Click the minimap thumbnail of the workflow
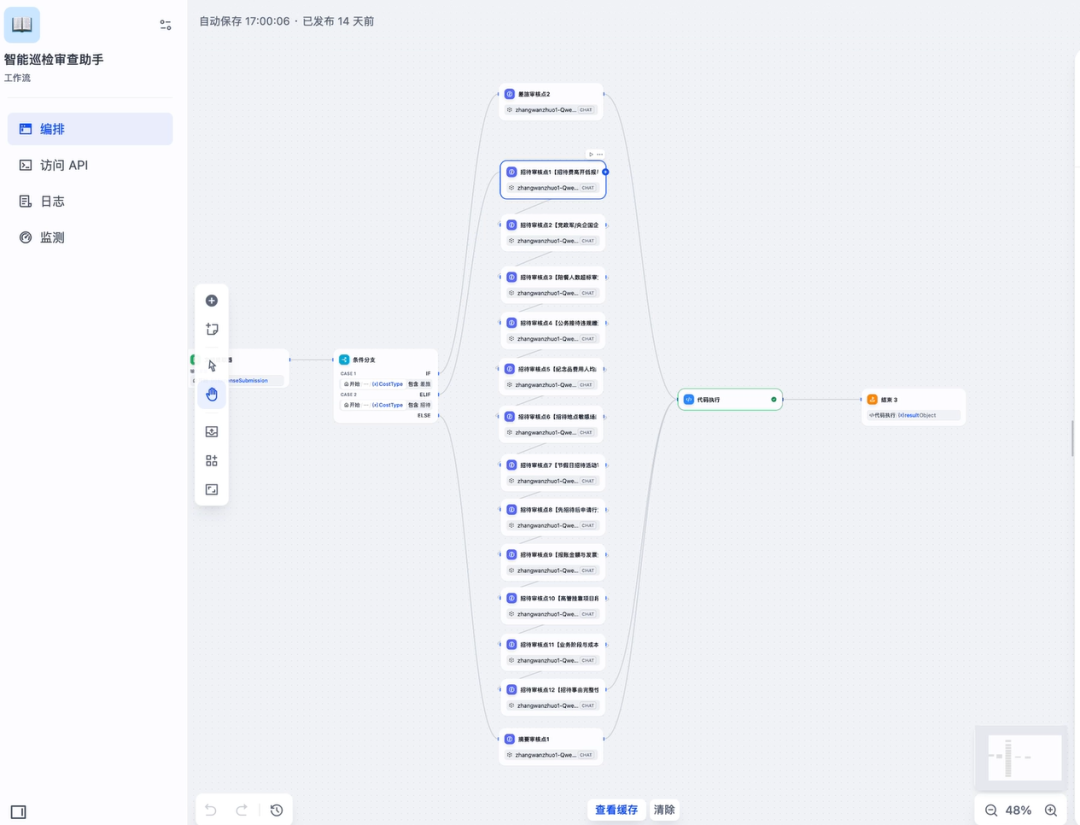 click(1024, 757)
